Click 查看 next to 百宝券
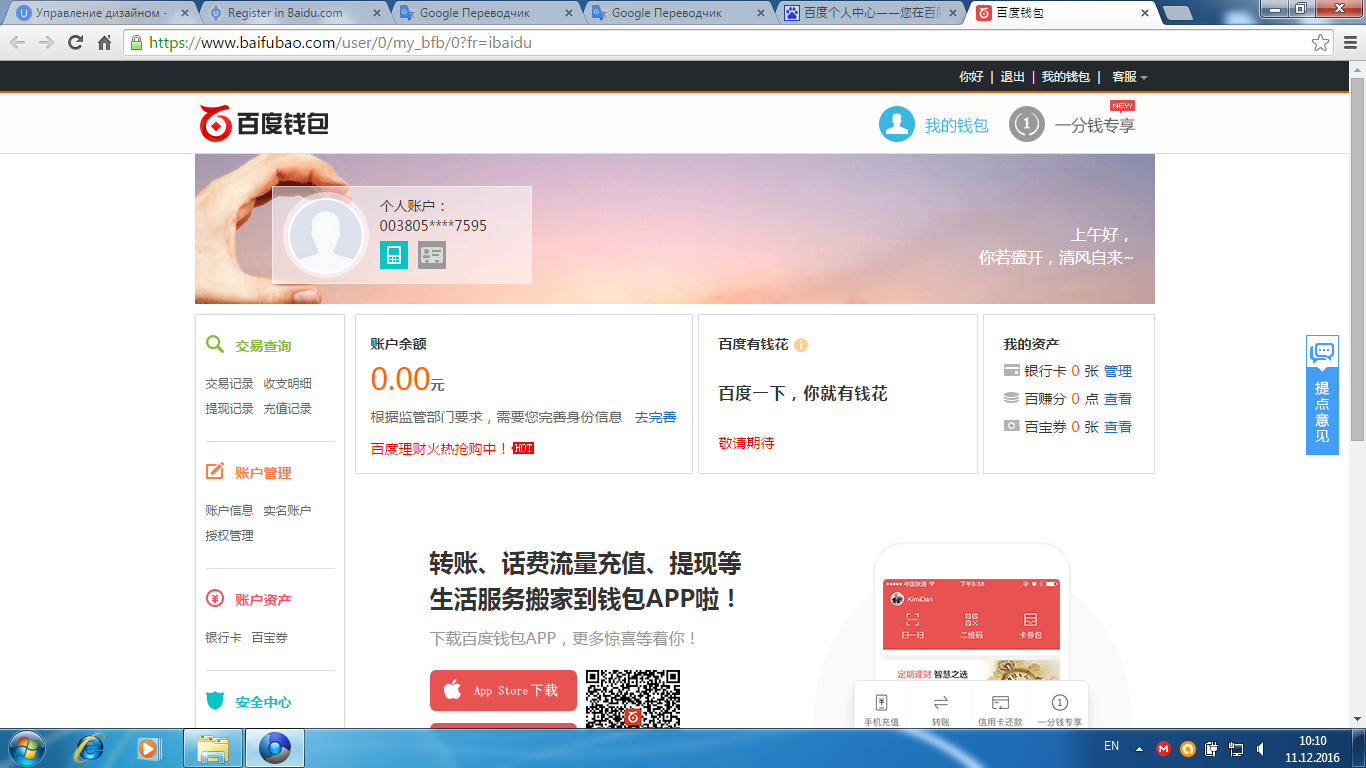1366x768 pixels. point(1118,427)
